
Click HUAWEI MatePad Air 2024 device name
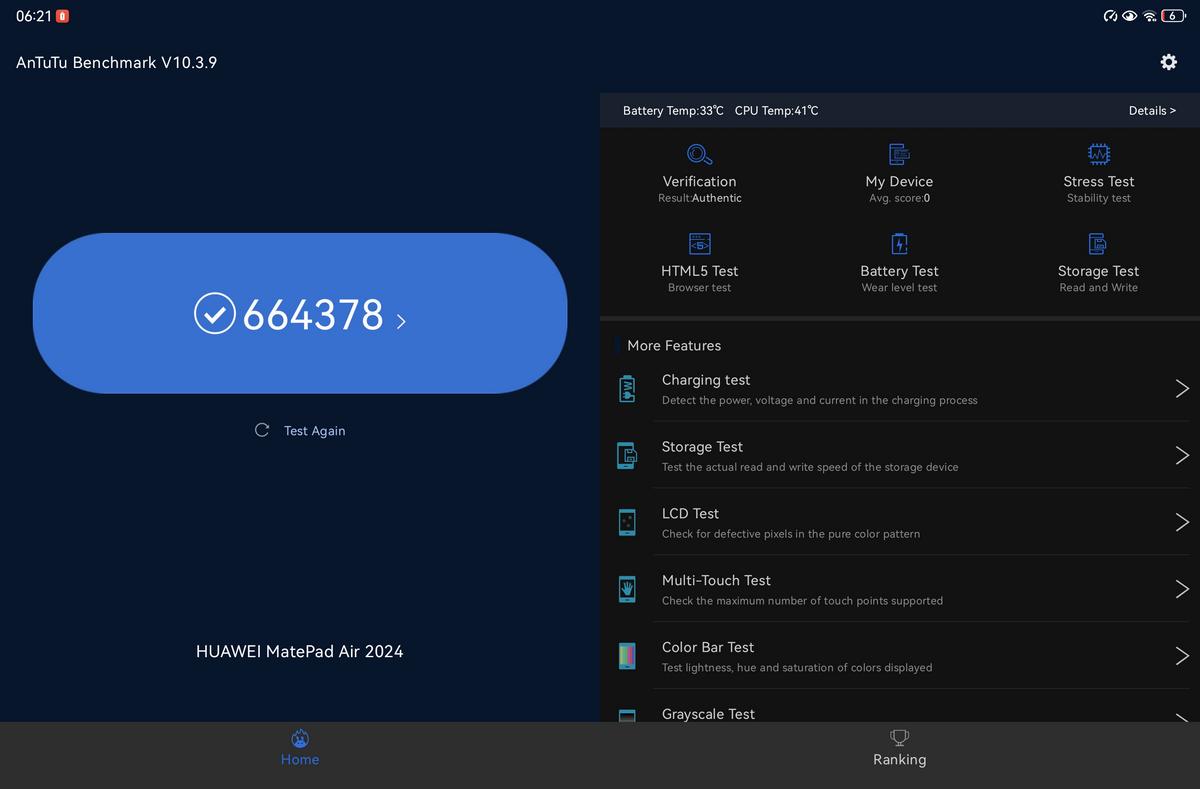299,651
